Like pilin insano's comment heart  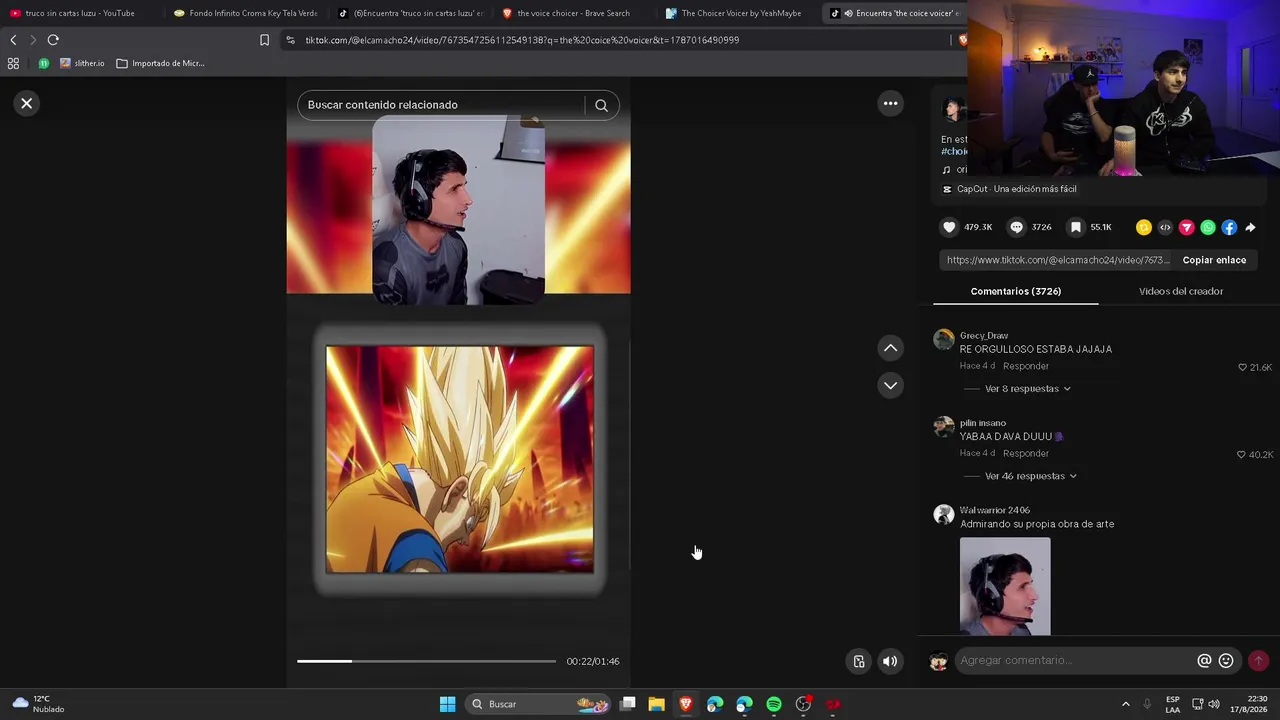pyautogui.click(x=1241, y=454)
